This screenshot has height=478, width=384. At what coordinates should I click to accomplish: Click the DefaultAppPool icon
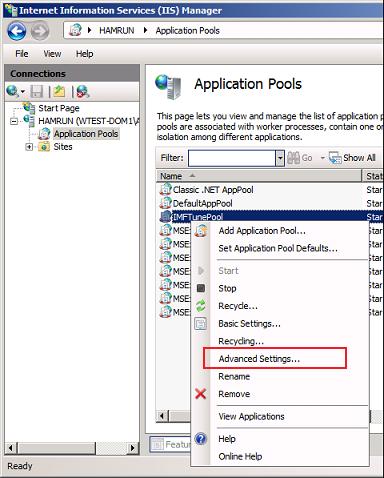point(166,203)
